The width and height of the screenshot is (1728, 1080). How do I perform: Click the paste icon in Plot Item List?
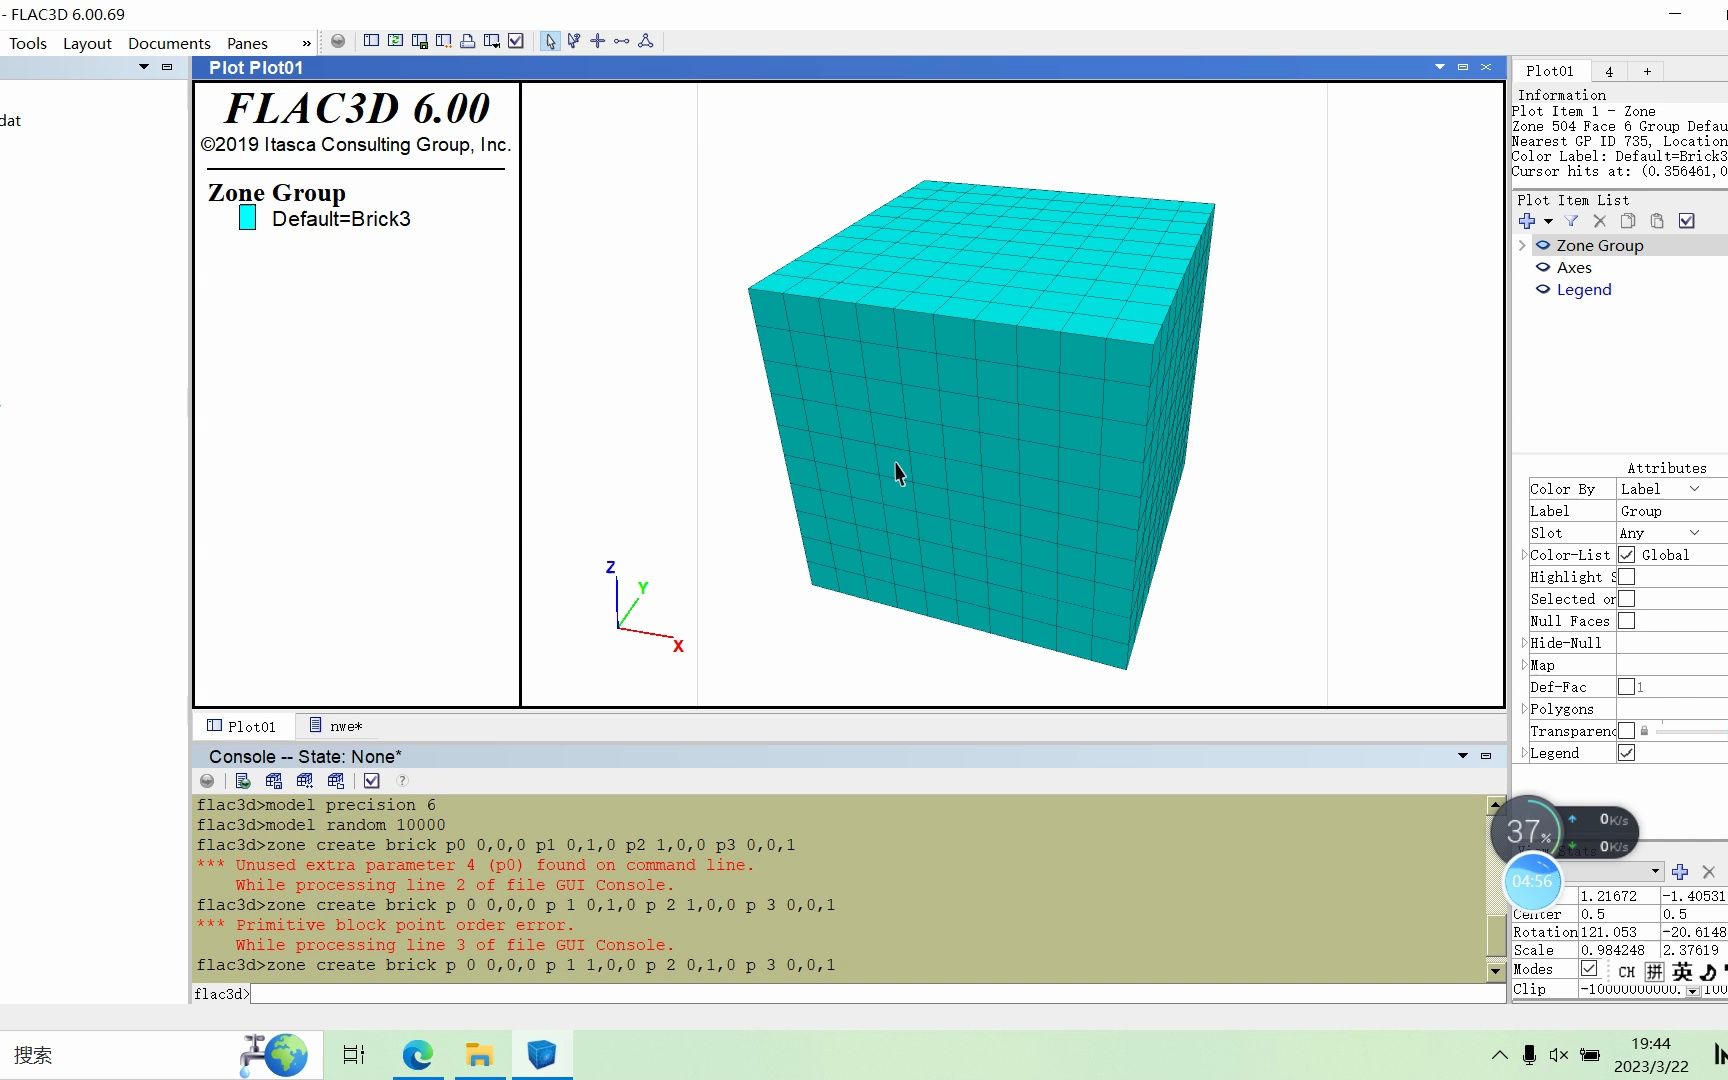pyautogui.click(x=1657, y=221)
